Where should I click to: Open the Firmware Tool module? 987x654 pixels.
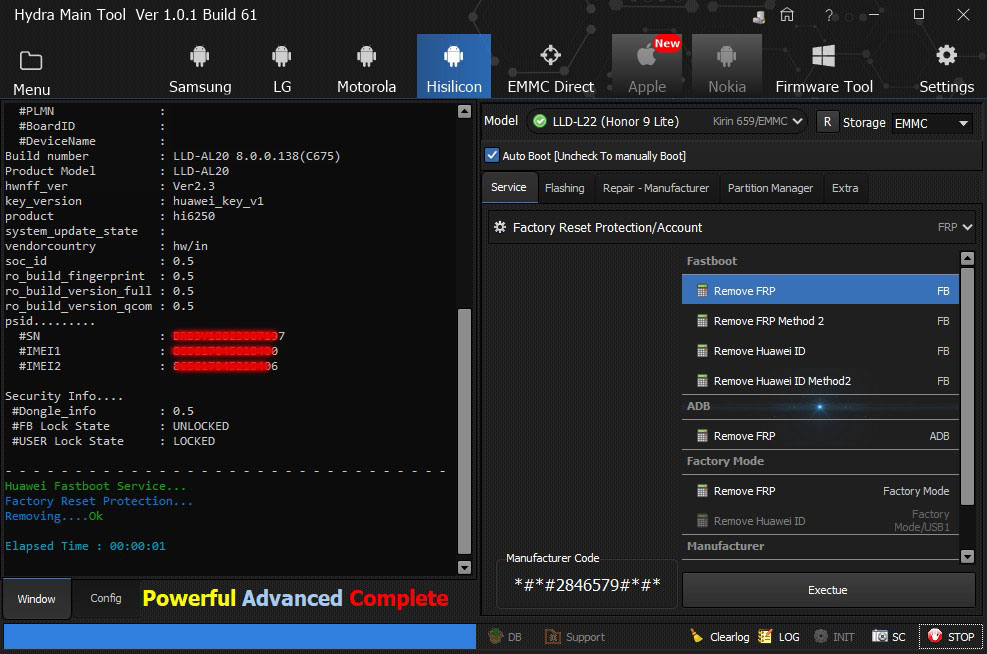(824, 69)
